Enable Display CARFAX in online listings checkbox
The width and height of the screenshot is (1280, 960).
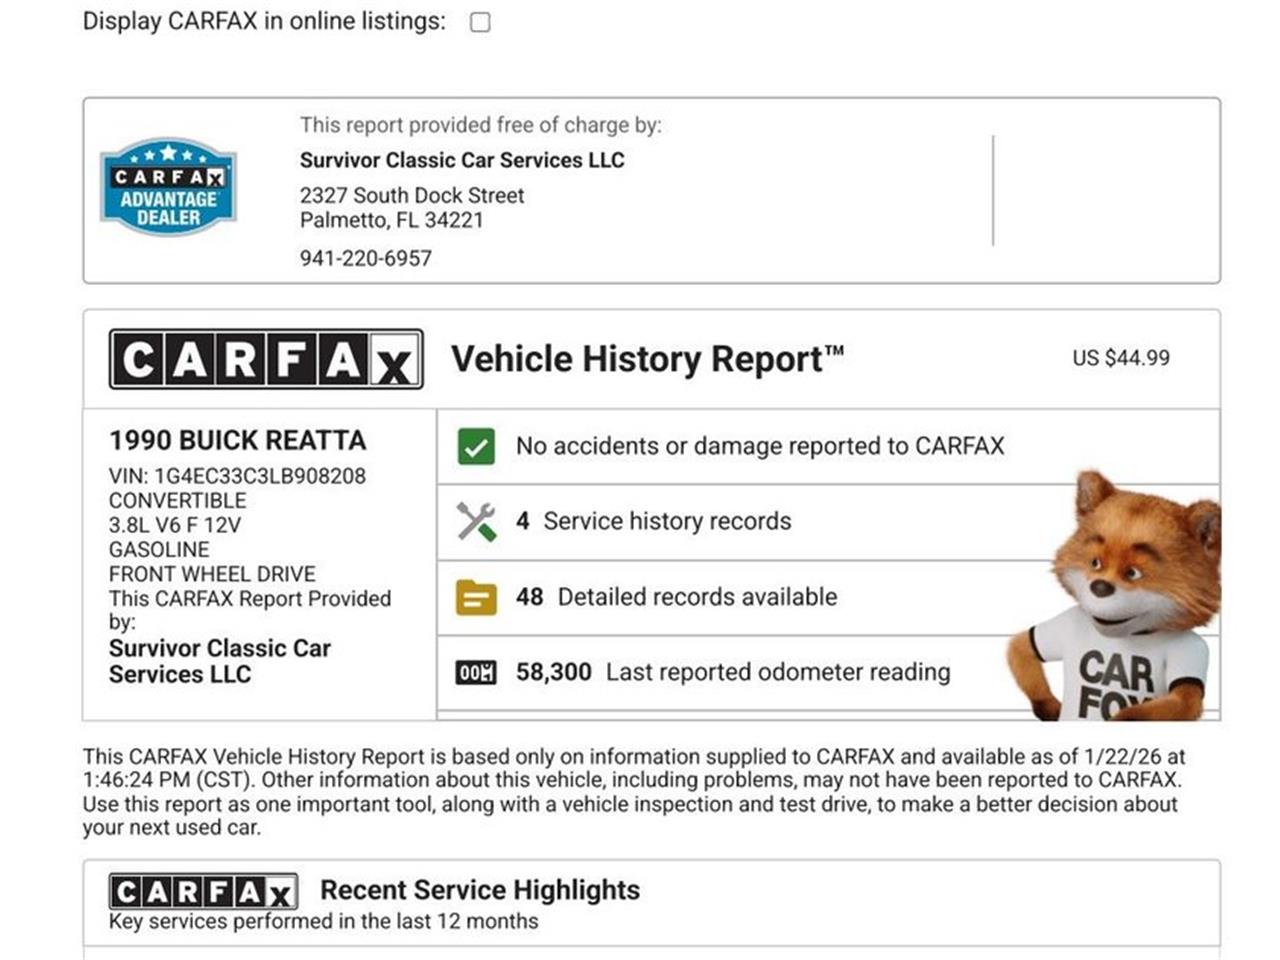(x=480, y=22)
